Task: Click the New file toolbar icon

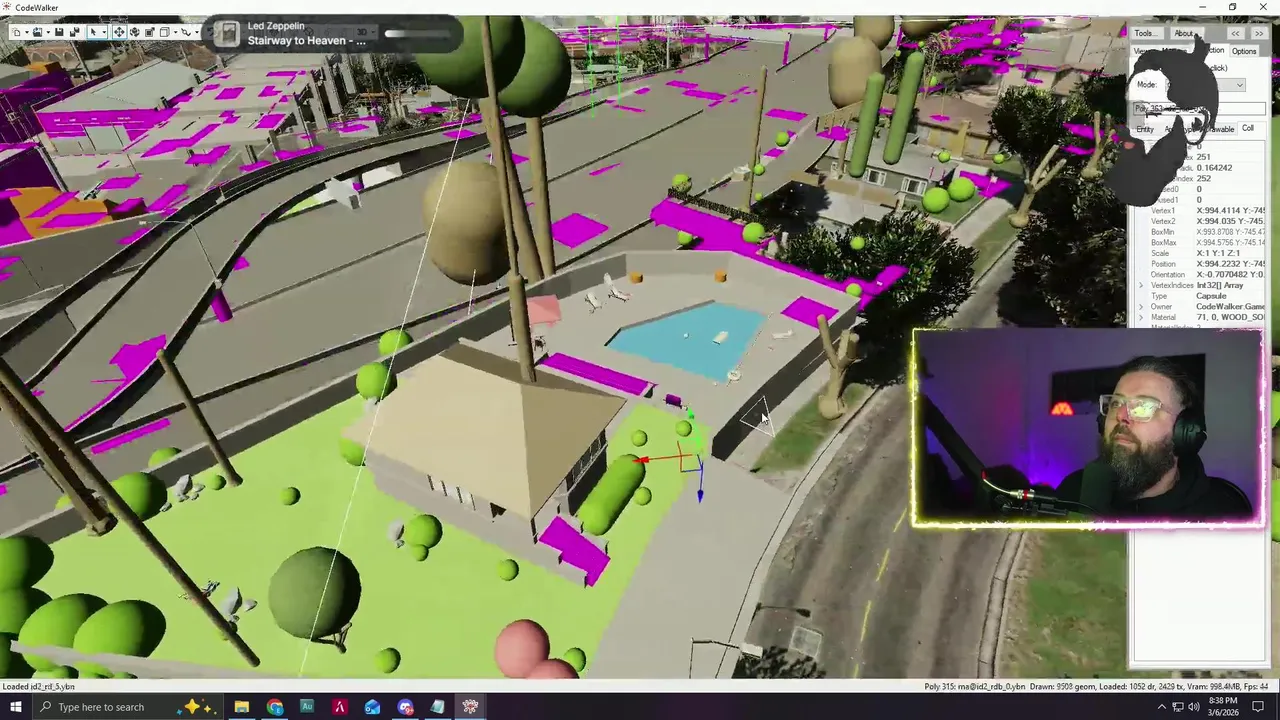Action: point(17,32)
